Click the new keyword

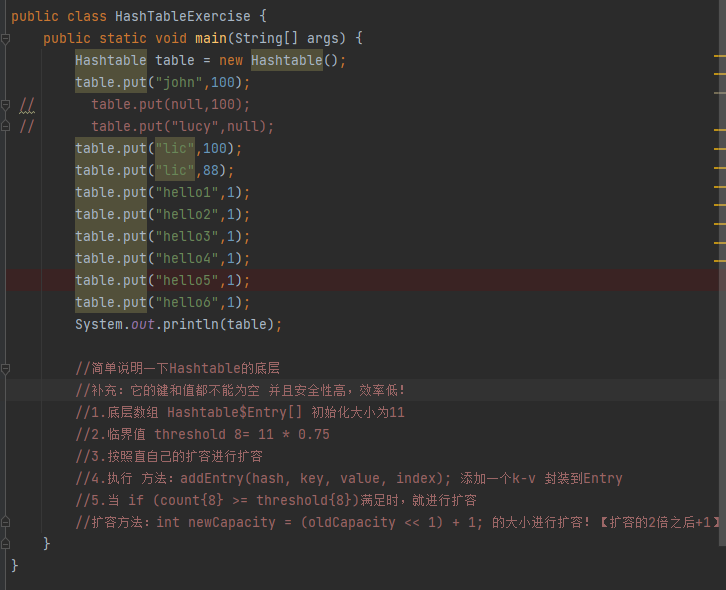(x=231, y=61)
